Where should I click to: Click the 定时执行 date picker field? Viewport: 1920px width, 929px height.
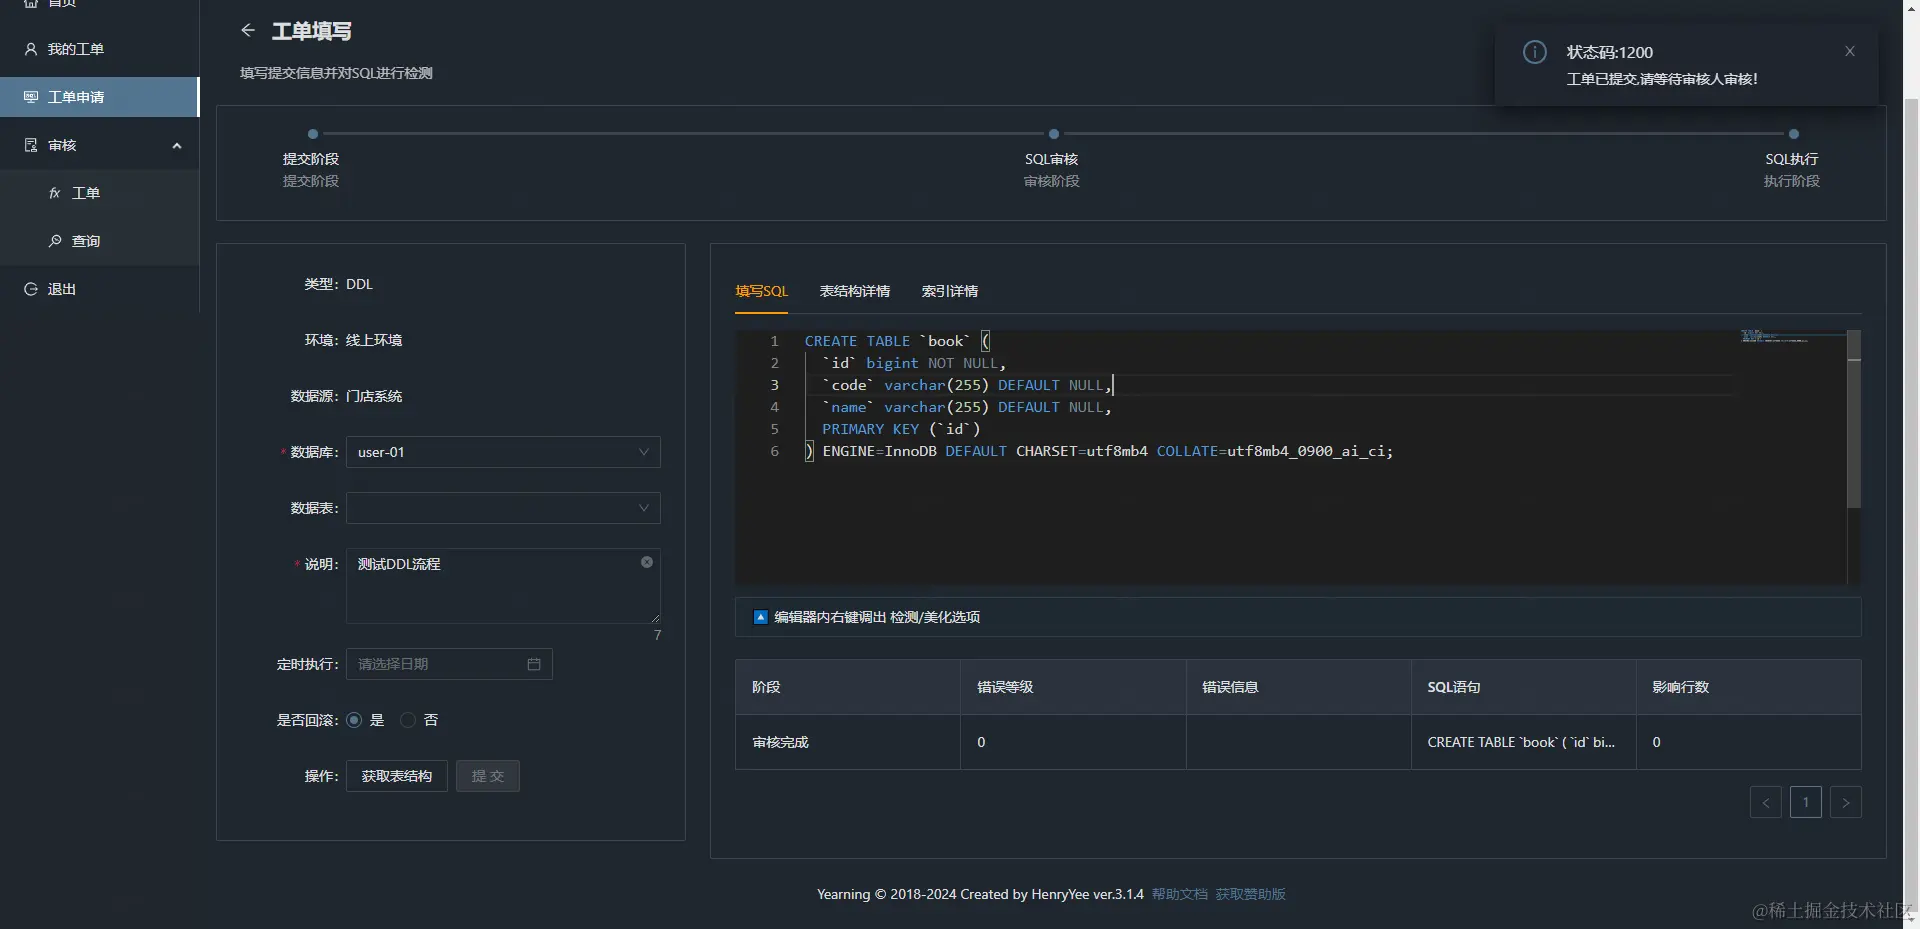449,664
